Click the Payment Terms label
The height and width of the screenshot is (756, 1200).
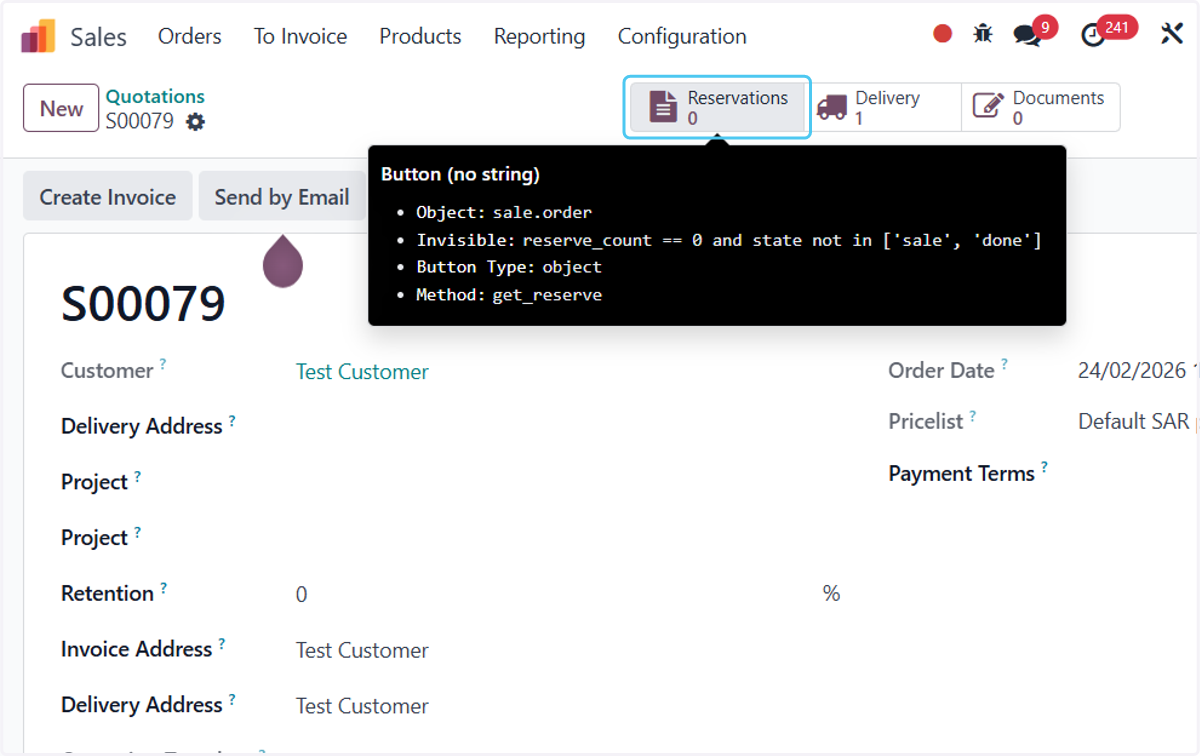pyautogui.click(x=961, y=474)
